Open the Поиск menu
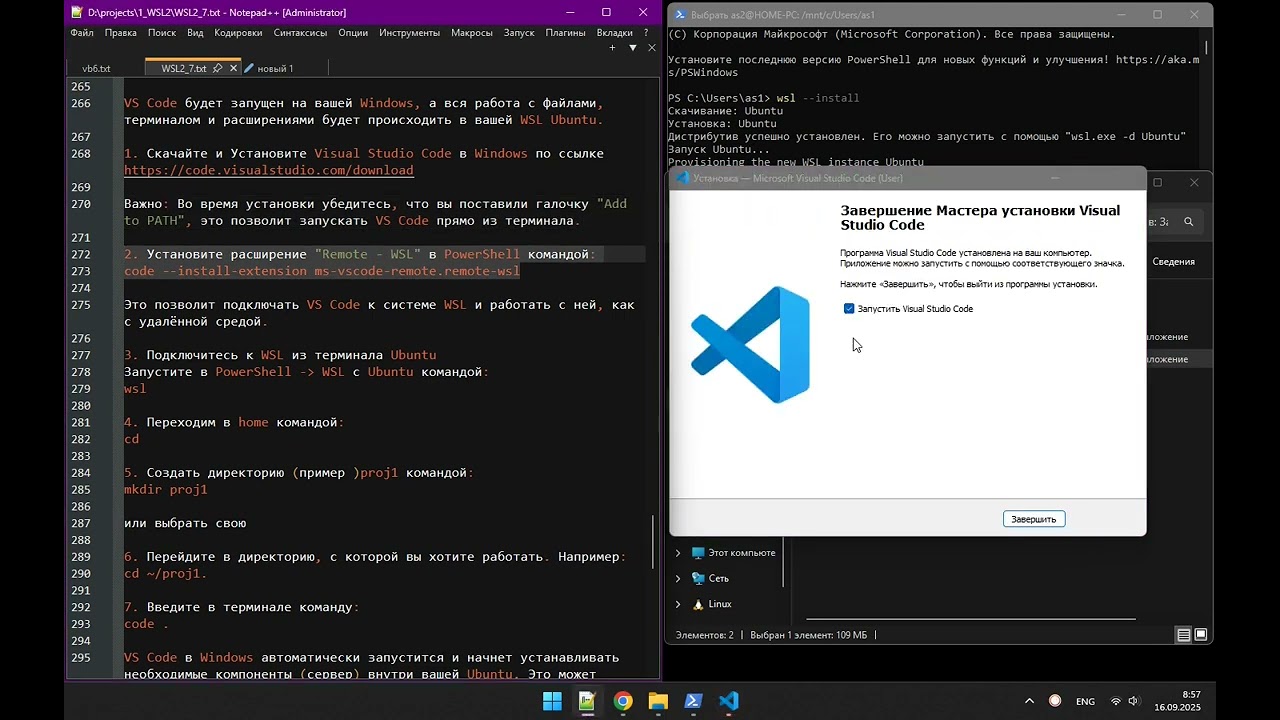 162,32
